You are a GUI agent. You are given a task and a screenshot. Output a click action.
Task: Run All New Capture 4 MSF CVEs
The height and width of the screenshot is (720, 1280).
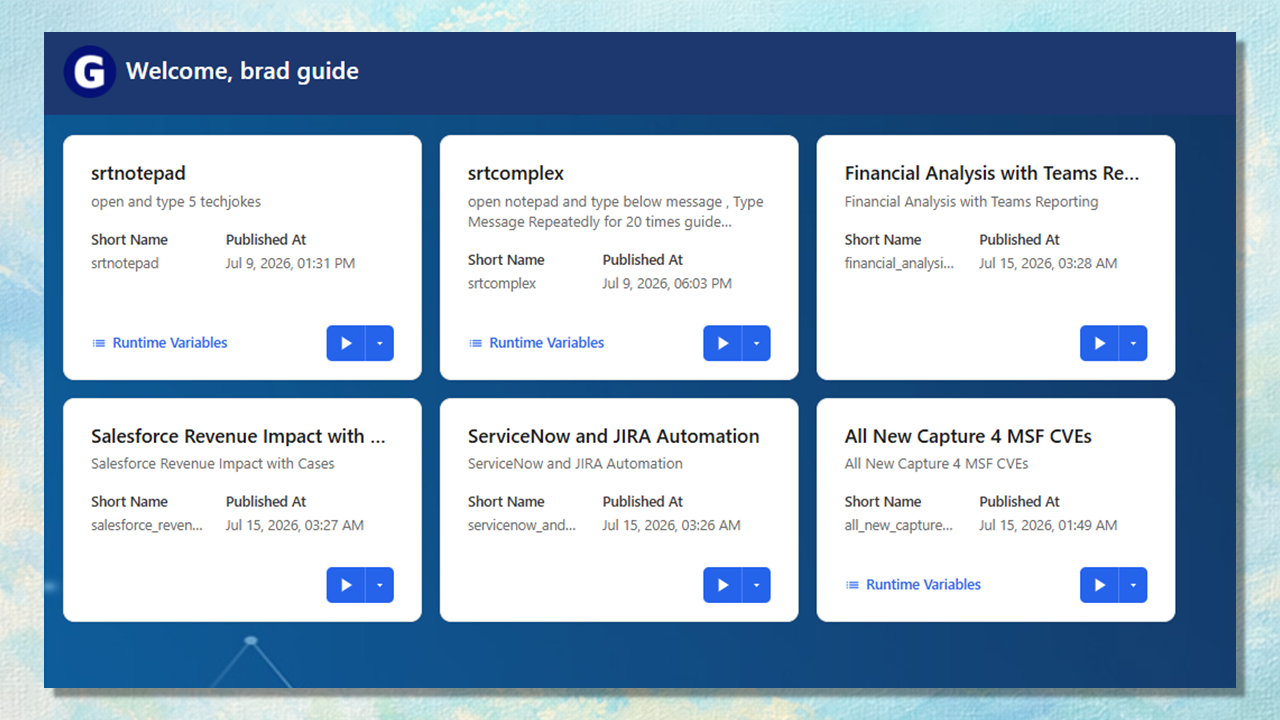click(1099, 585)
